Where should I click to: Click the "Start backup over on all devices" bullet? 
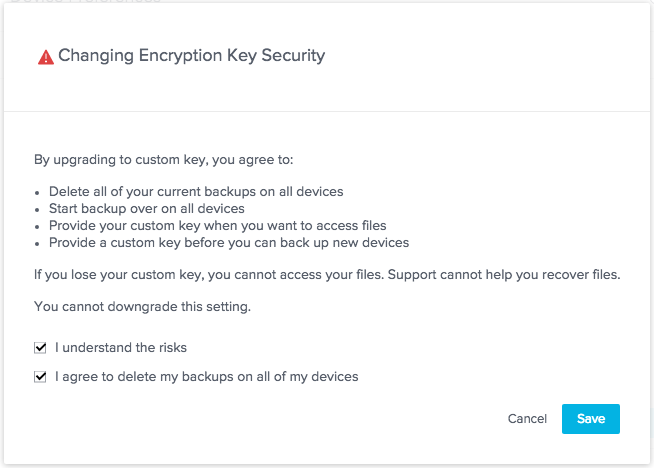tap(146, 208)
